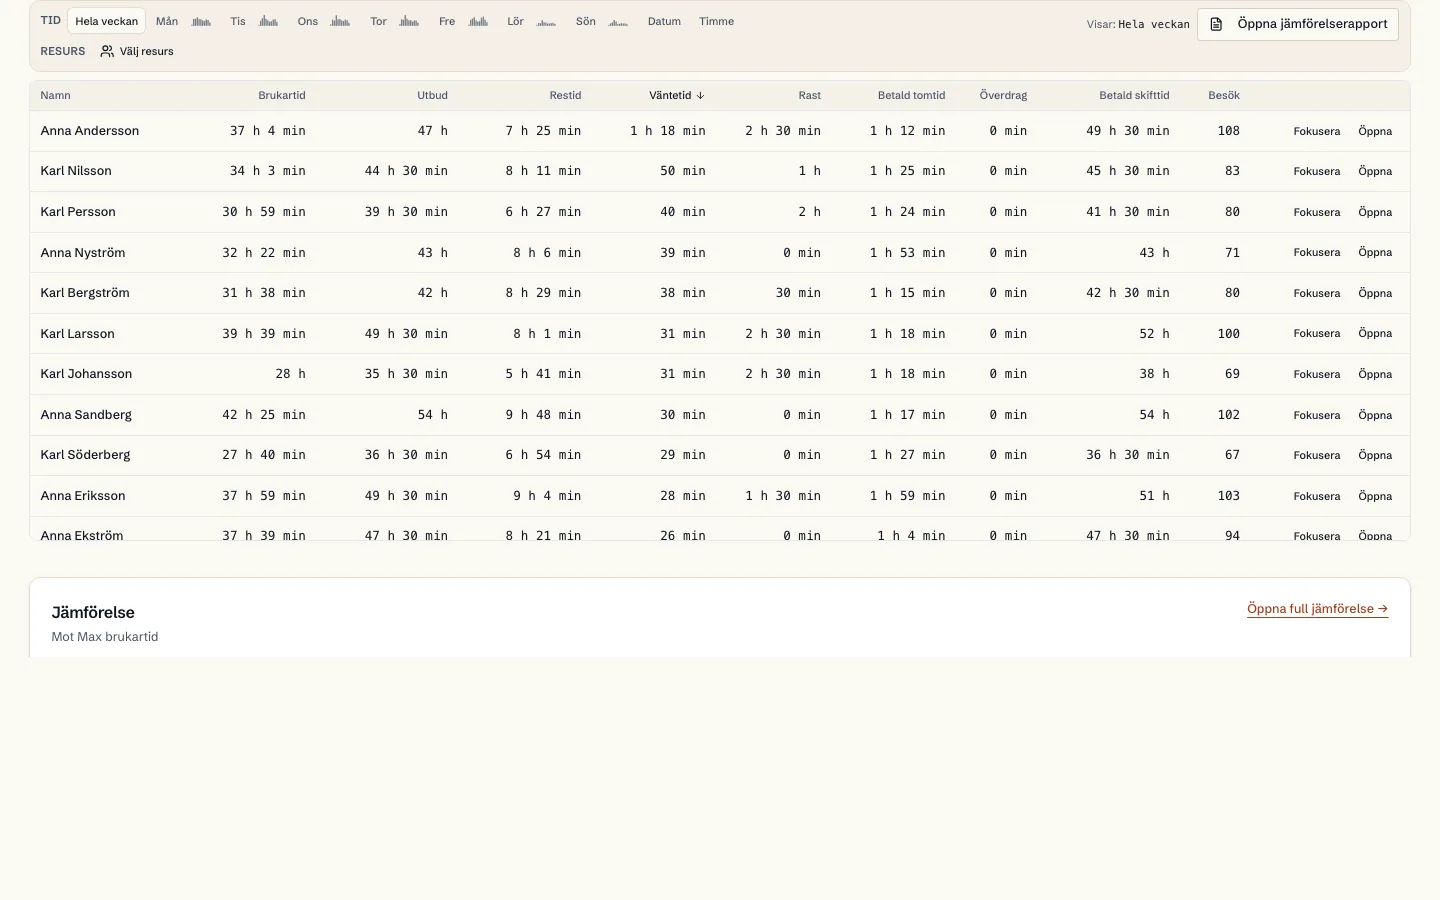The width and height of the screenshot is (1440, 900).
Task: Sort by the Rast column header
Action: click(x=810, y=96)
